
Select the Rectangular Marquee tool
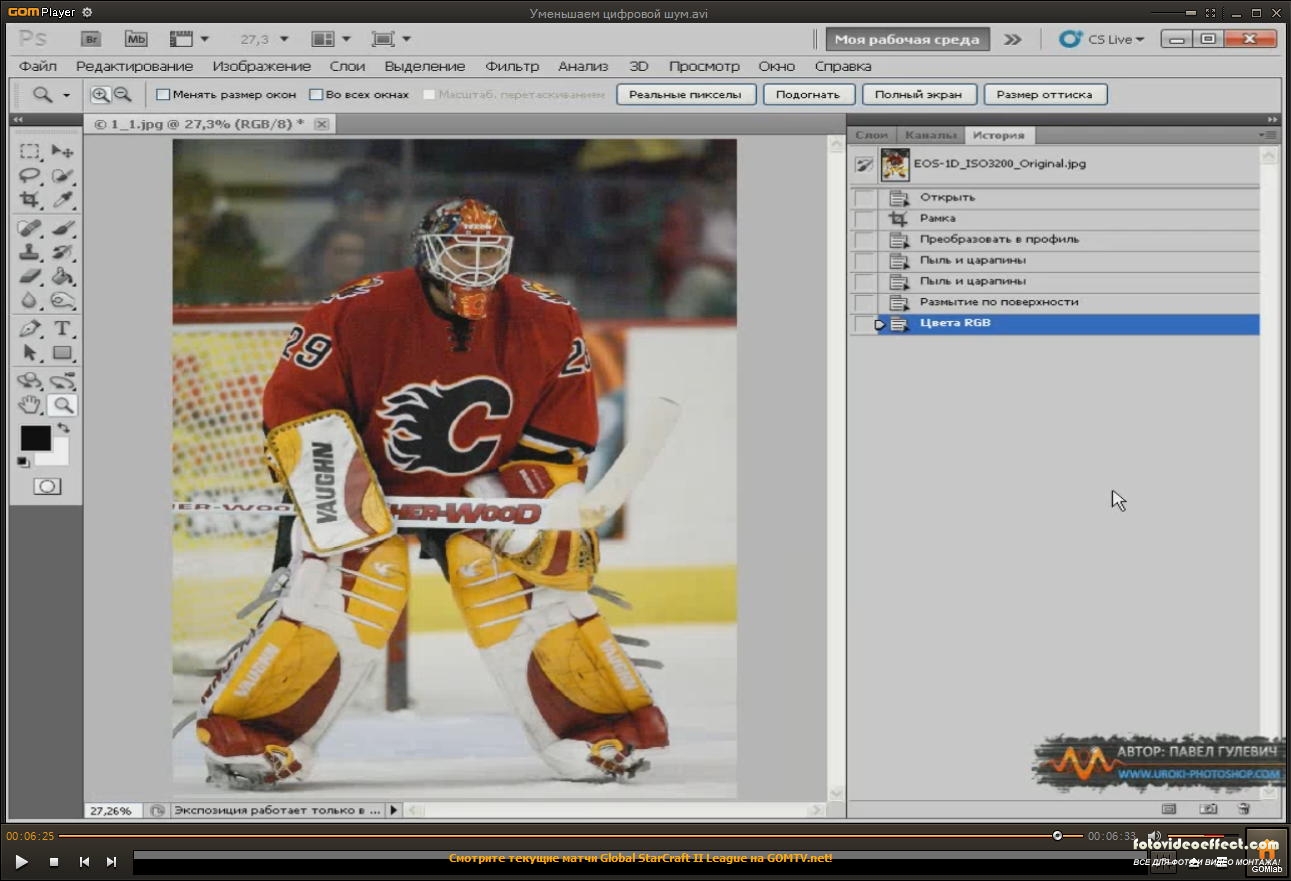point(30,152)
